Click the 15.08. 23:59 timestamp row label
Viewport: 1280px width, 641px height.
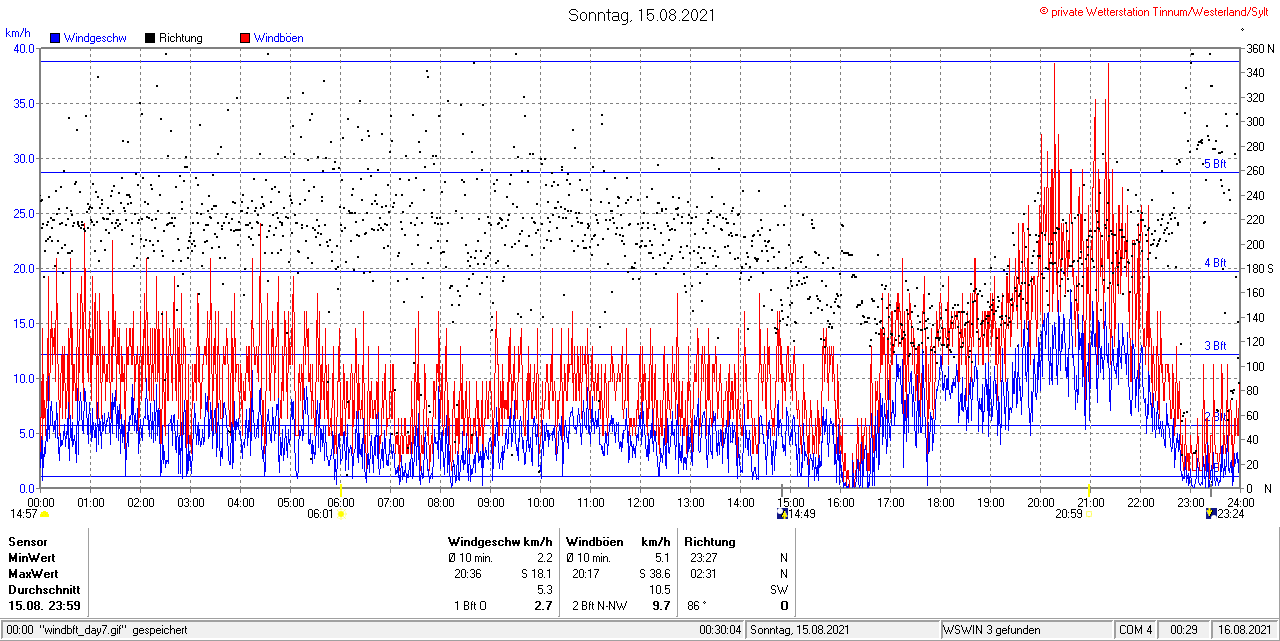click(x=45, y=606)
